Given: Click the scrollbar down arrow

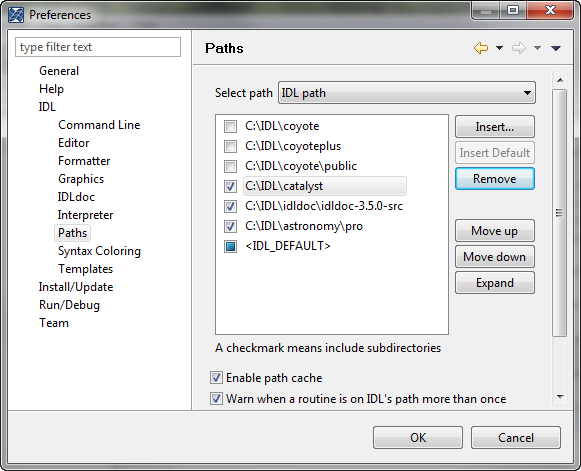Looking at the screenshot, I should pyautogui.click(x=560, y=397).
